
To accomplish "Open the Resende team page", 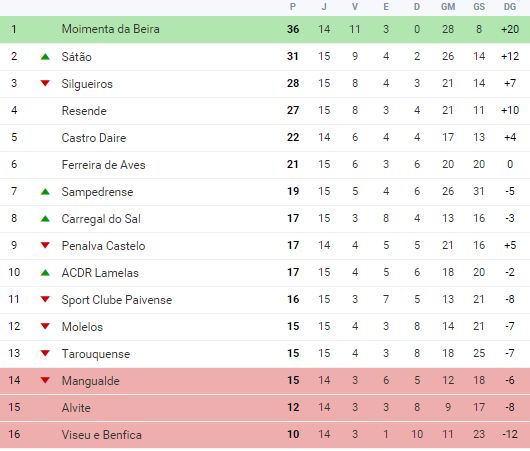I will (84, 111).
